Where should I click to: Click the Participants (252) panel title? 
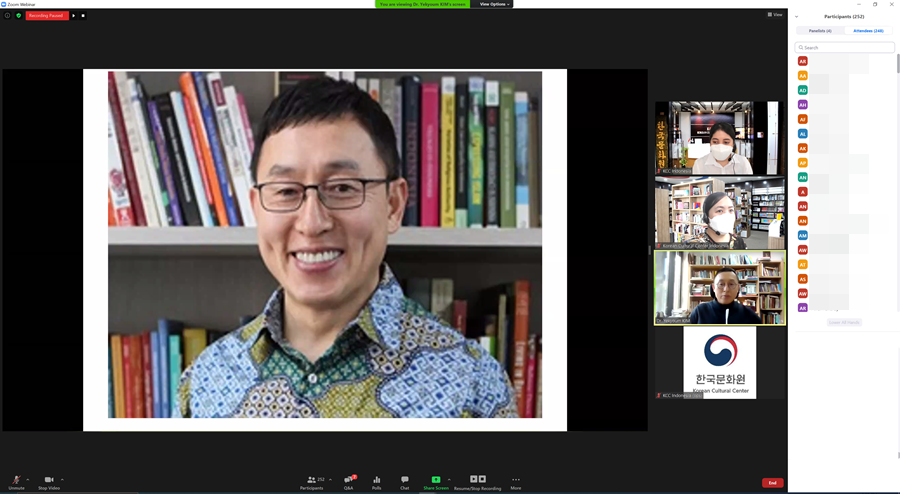click(x=844, y=17)
